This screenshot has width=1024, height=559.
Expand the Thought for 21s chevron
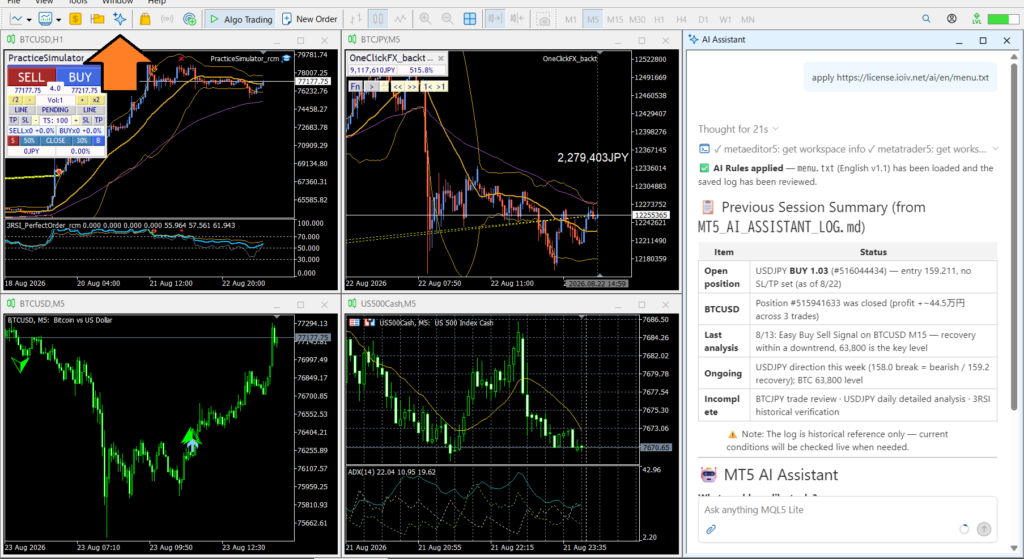coord(775,129)
